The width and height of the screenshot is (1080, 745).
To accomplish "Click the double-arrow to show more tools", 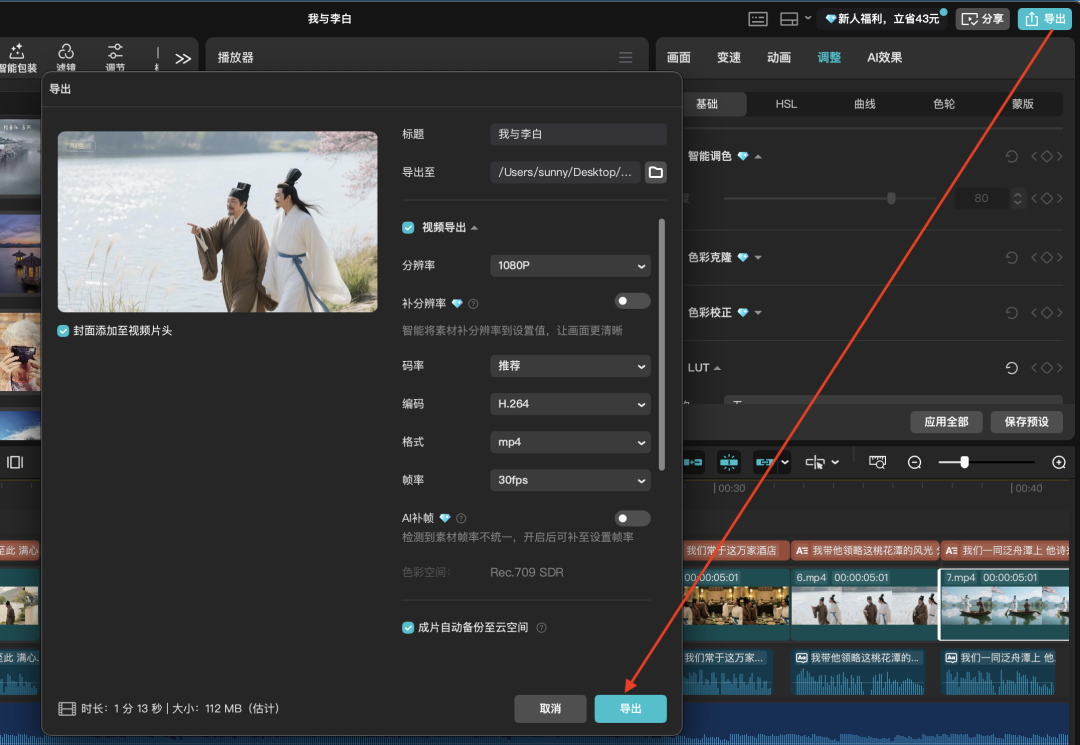I will pos(183,59).
